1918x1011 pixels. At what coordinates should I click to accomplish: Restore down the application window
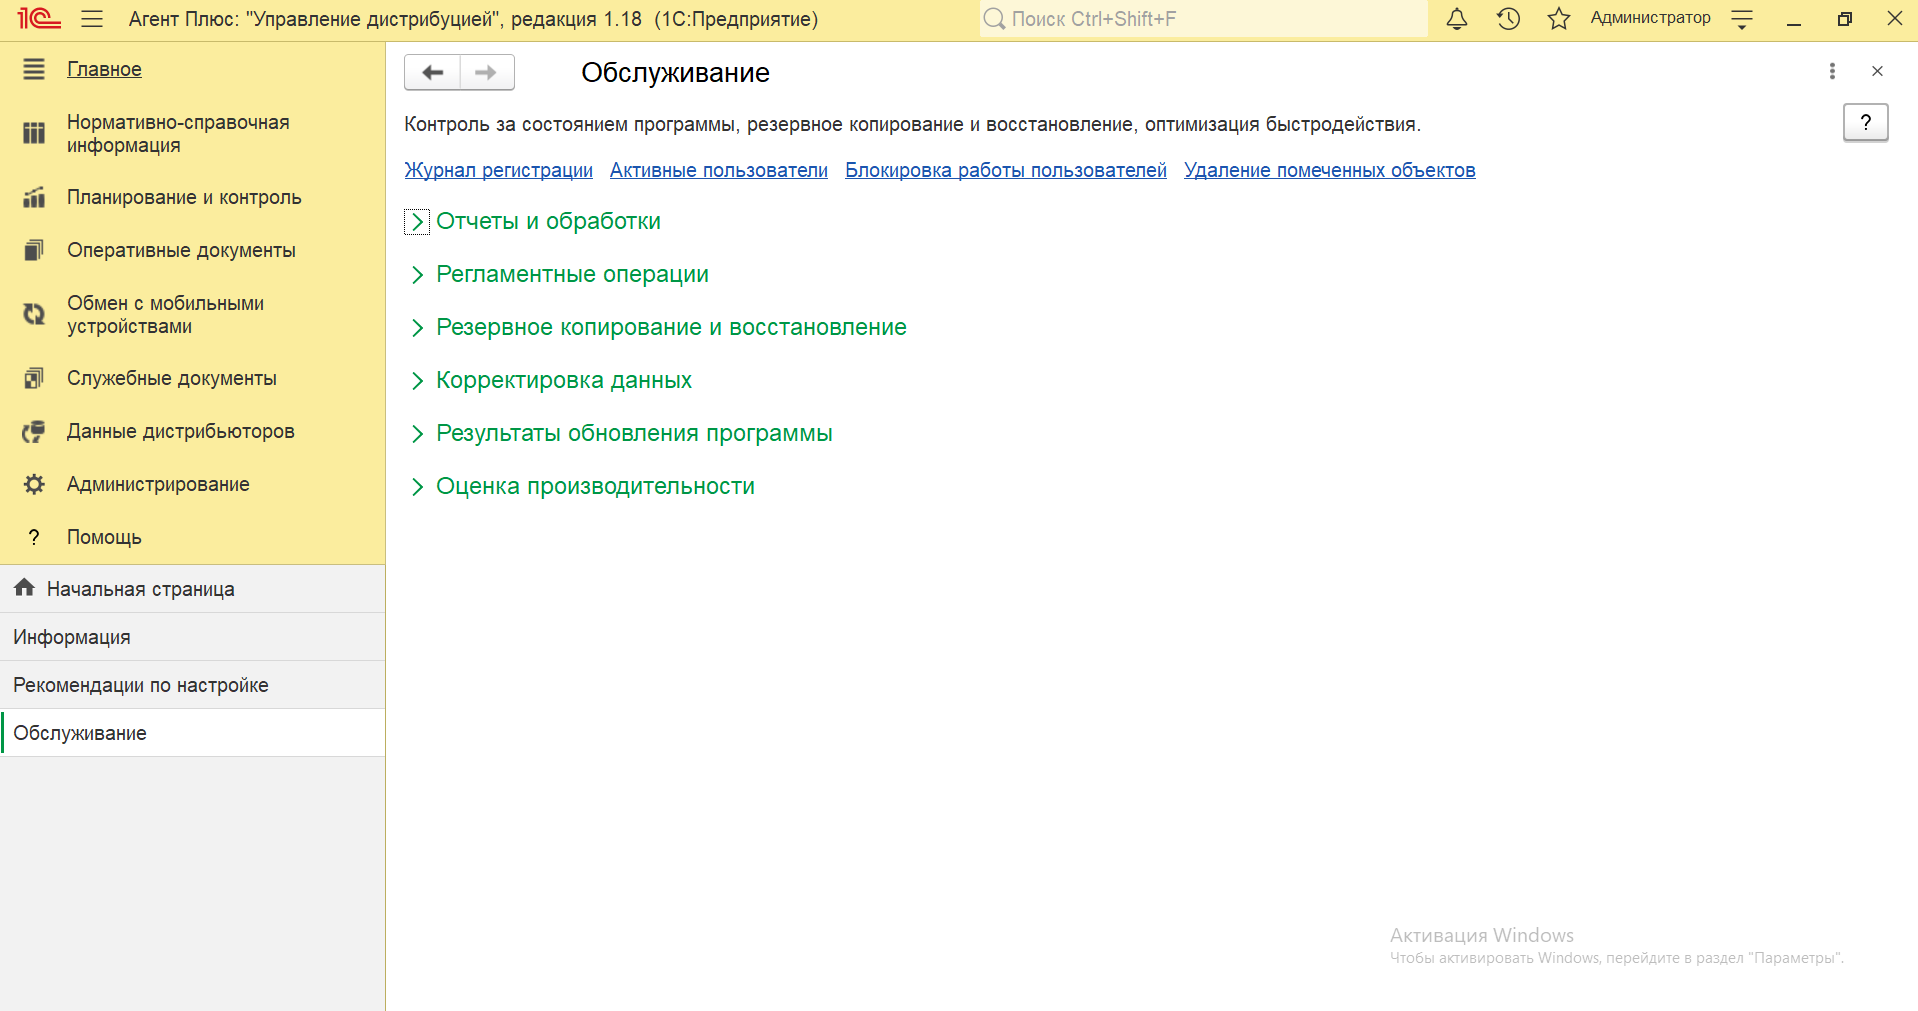(x=1845, y=19)
